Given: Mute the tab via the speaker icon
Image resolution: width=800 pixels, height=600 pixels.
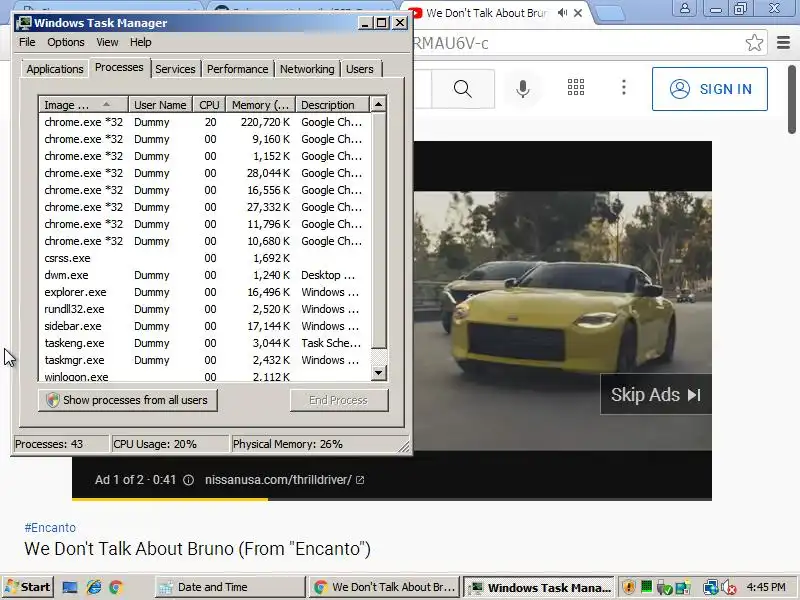Looking at the screenshot, I should tap(562, 13).
